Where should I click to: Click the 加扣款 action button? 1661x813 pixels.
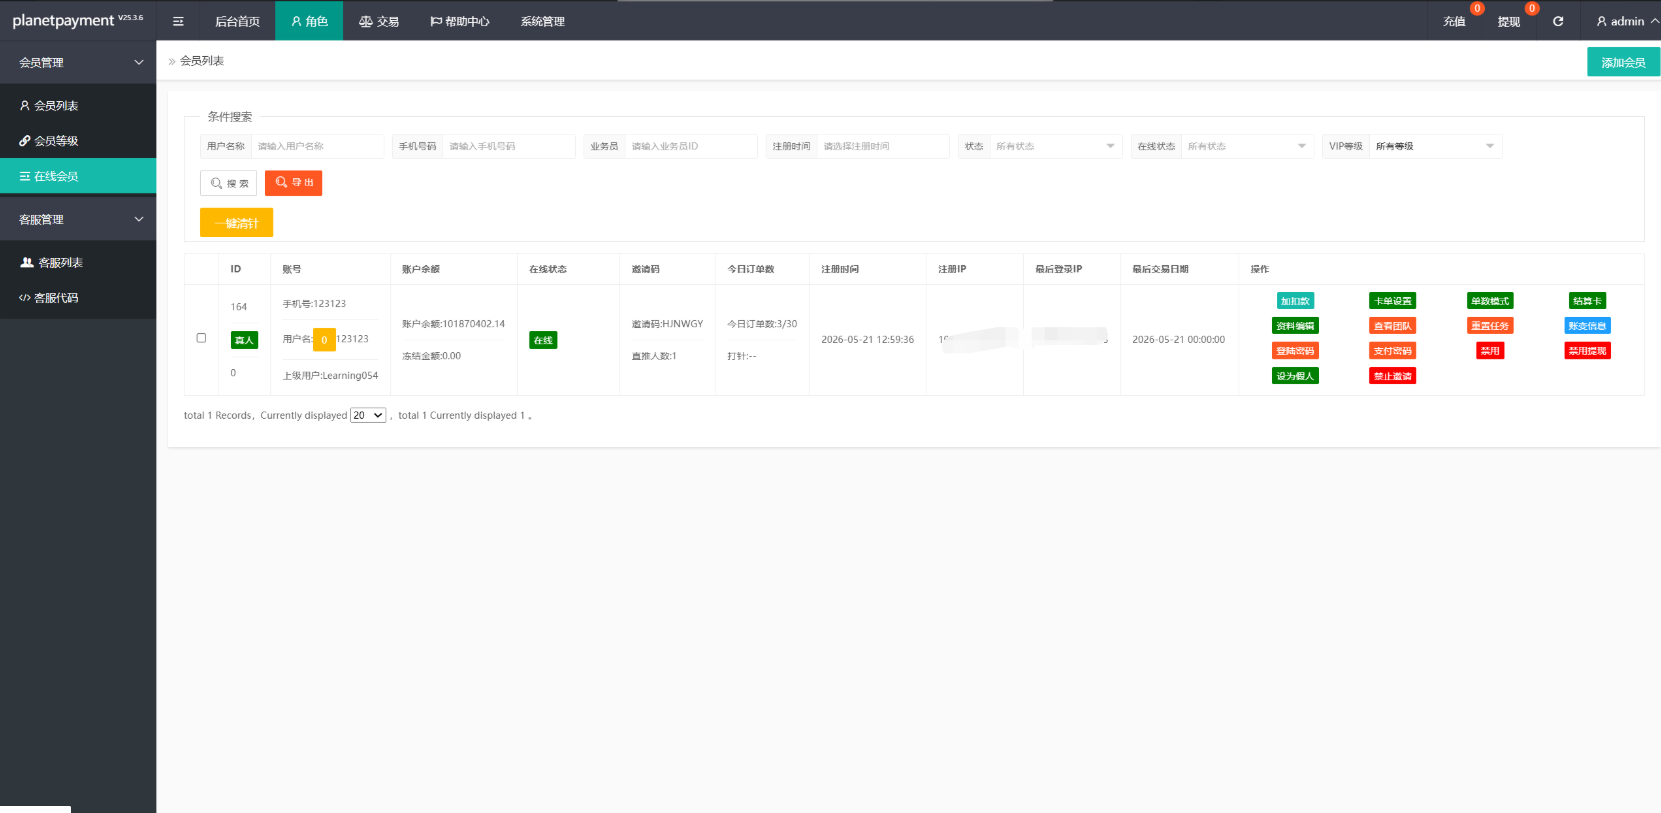(x=1295, y=301)
